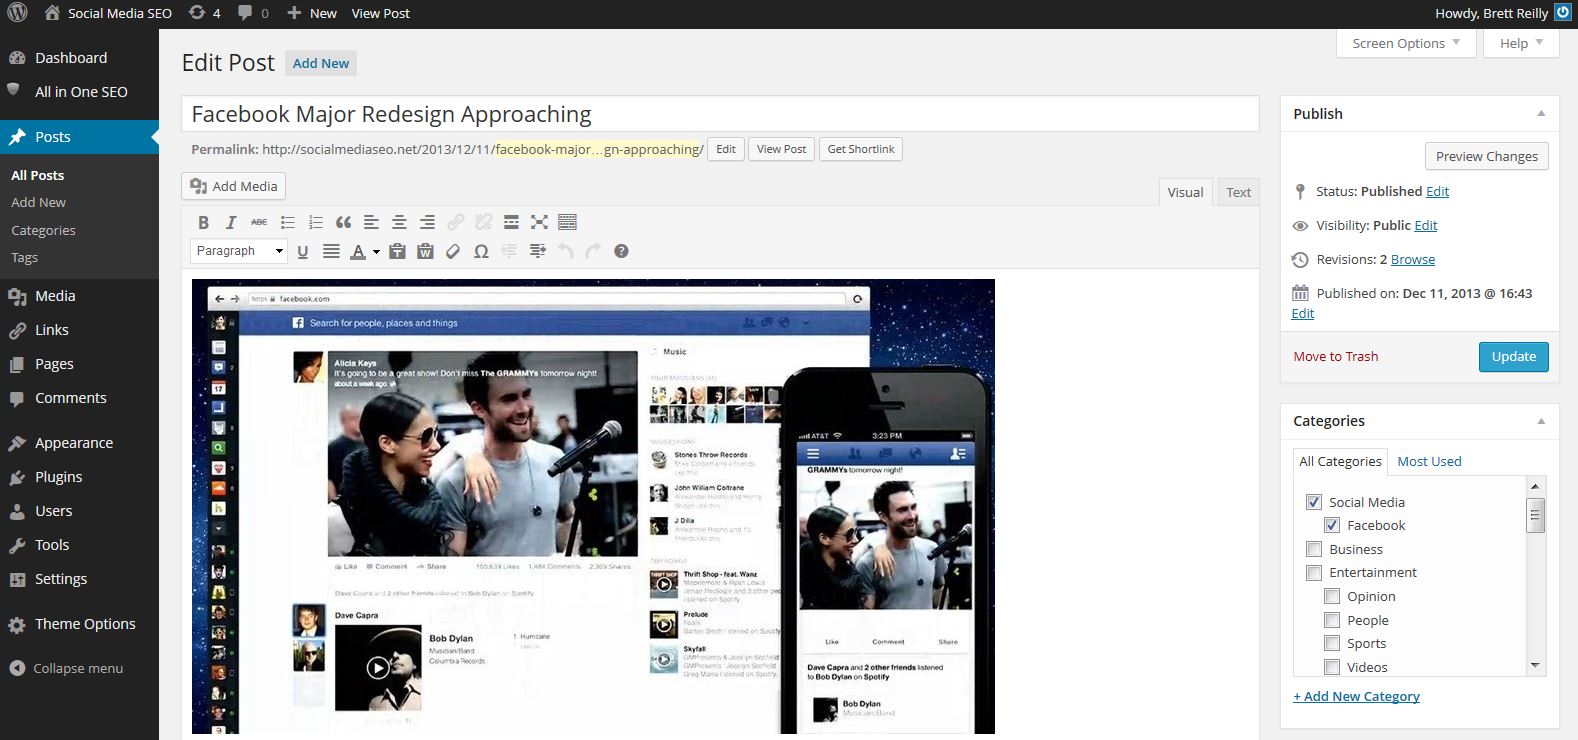Underline the selected text
Viewport: 1578px width, 740px height.
303,251
